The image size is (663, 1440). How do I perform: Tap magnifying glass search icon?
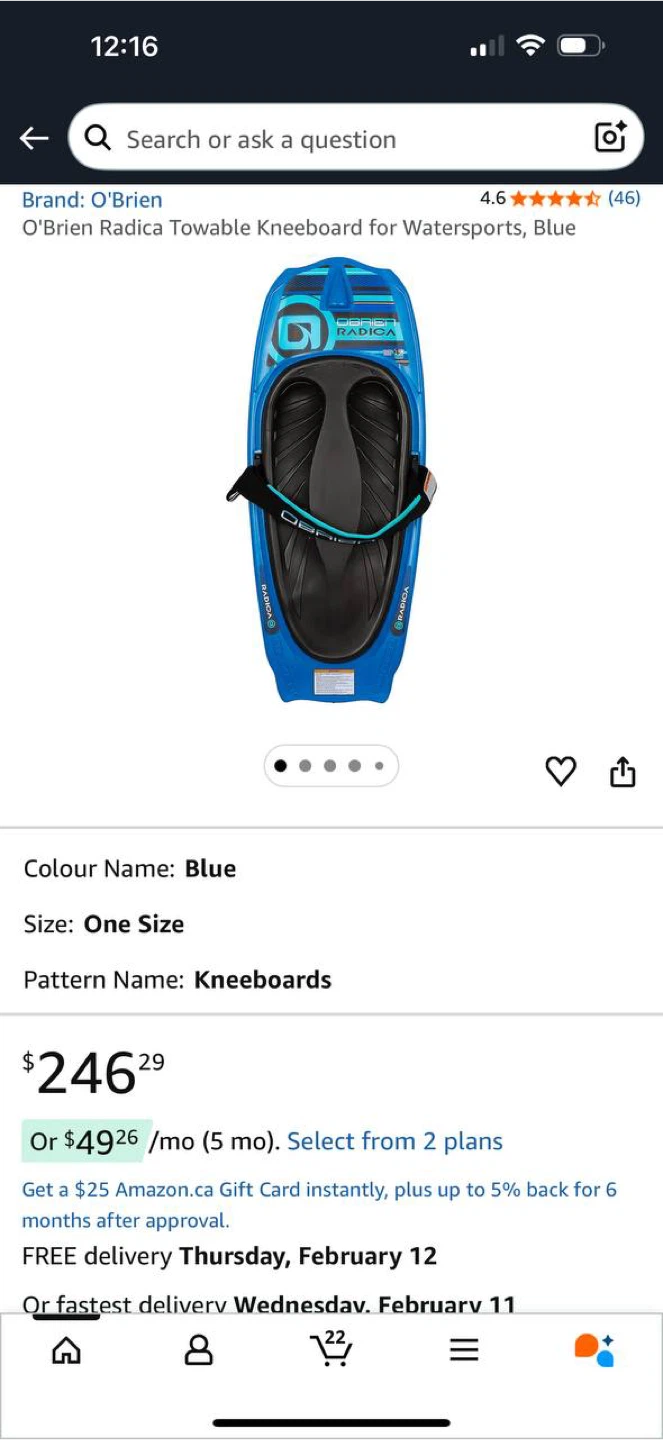[98, 138]
